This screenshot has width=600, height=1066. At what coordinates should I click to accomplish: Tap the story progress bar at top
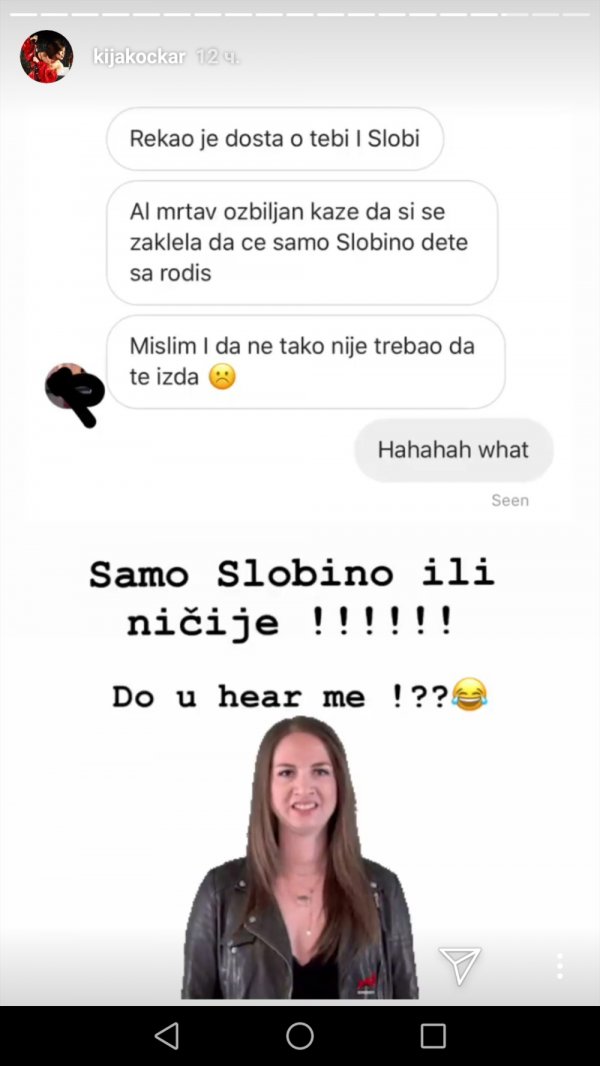300,14
